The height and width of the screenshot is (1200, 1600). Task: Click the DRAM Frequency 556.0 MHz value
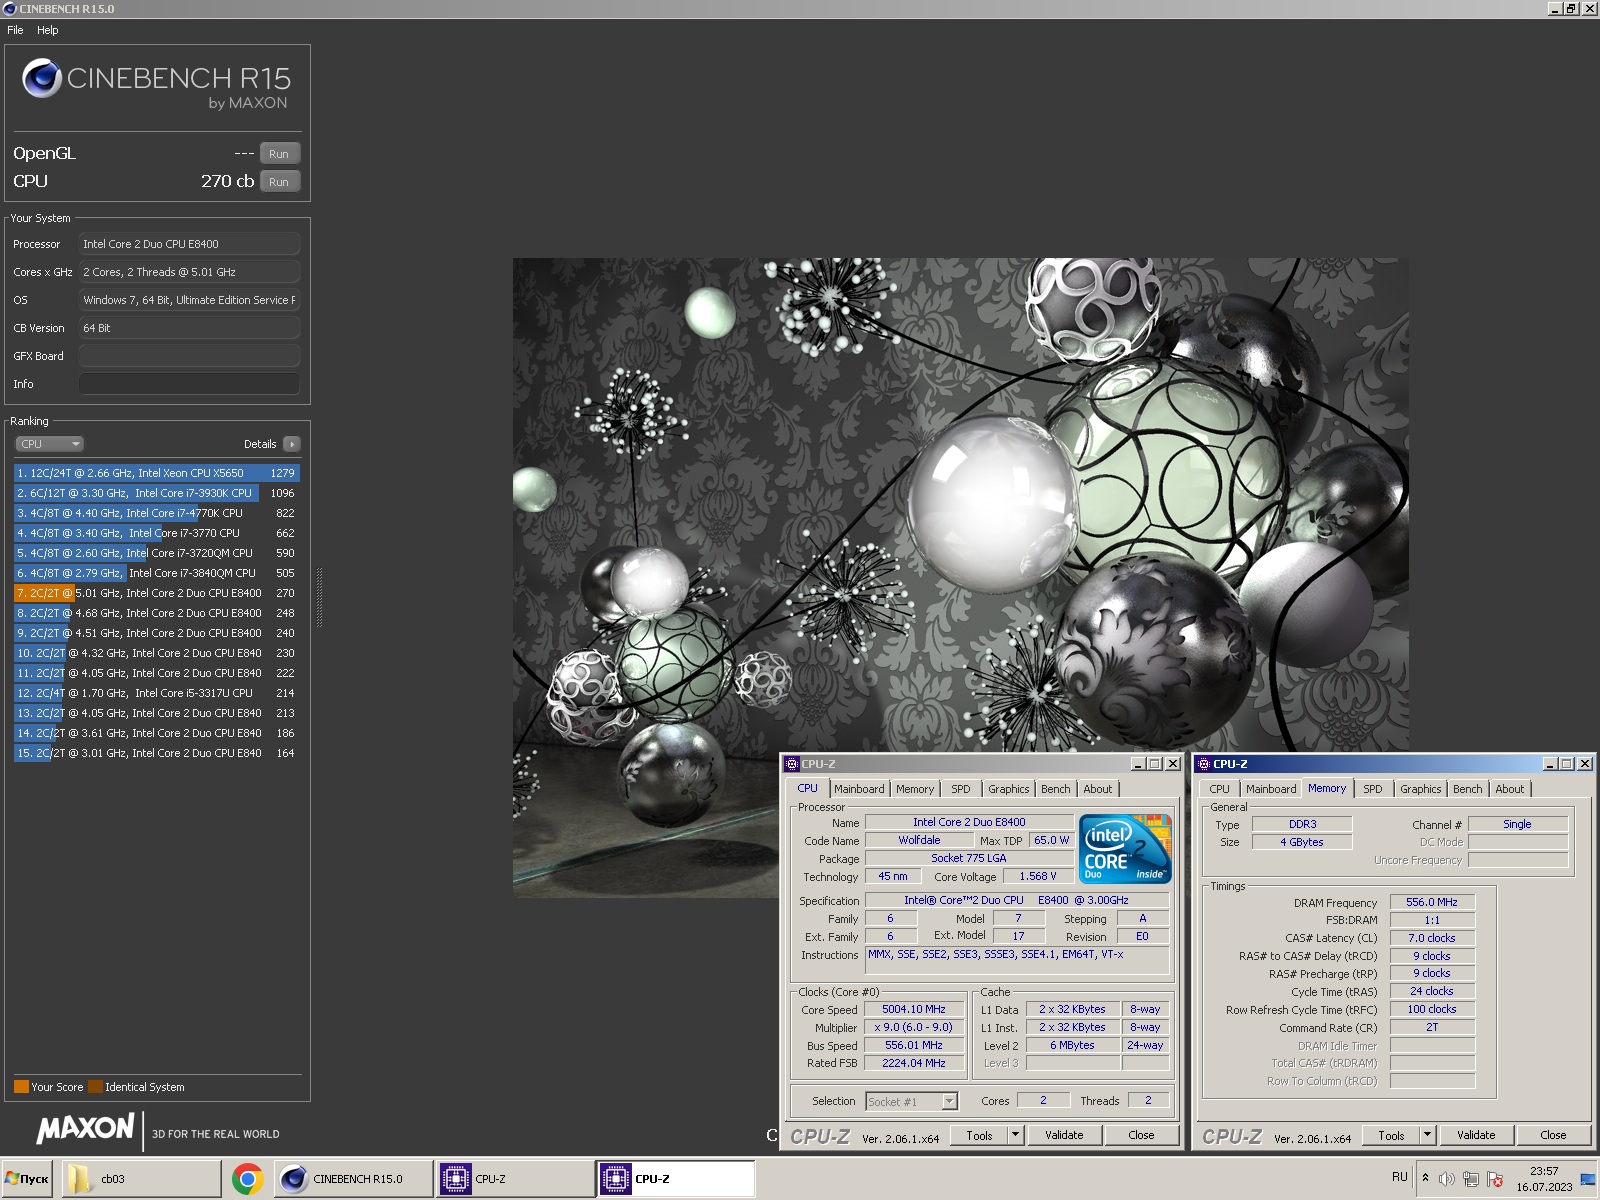[x=1432, y=902]
